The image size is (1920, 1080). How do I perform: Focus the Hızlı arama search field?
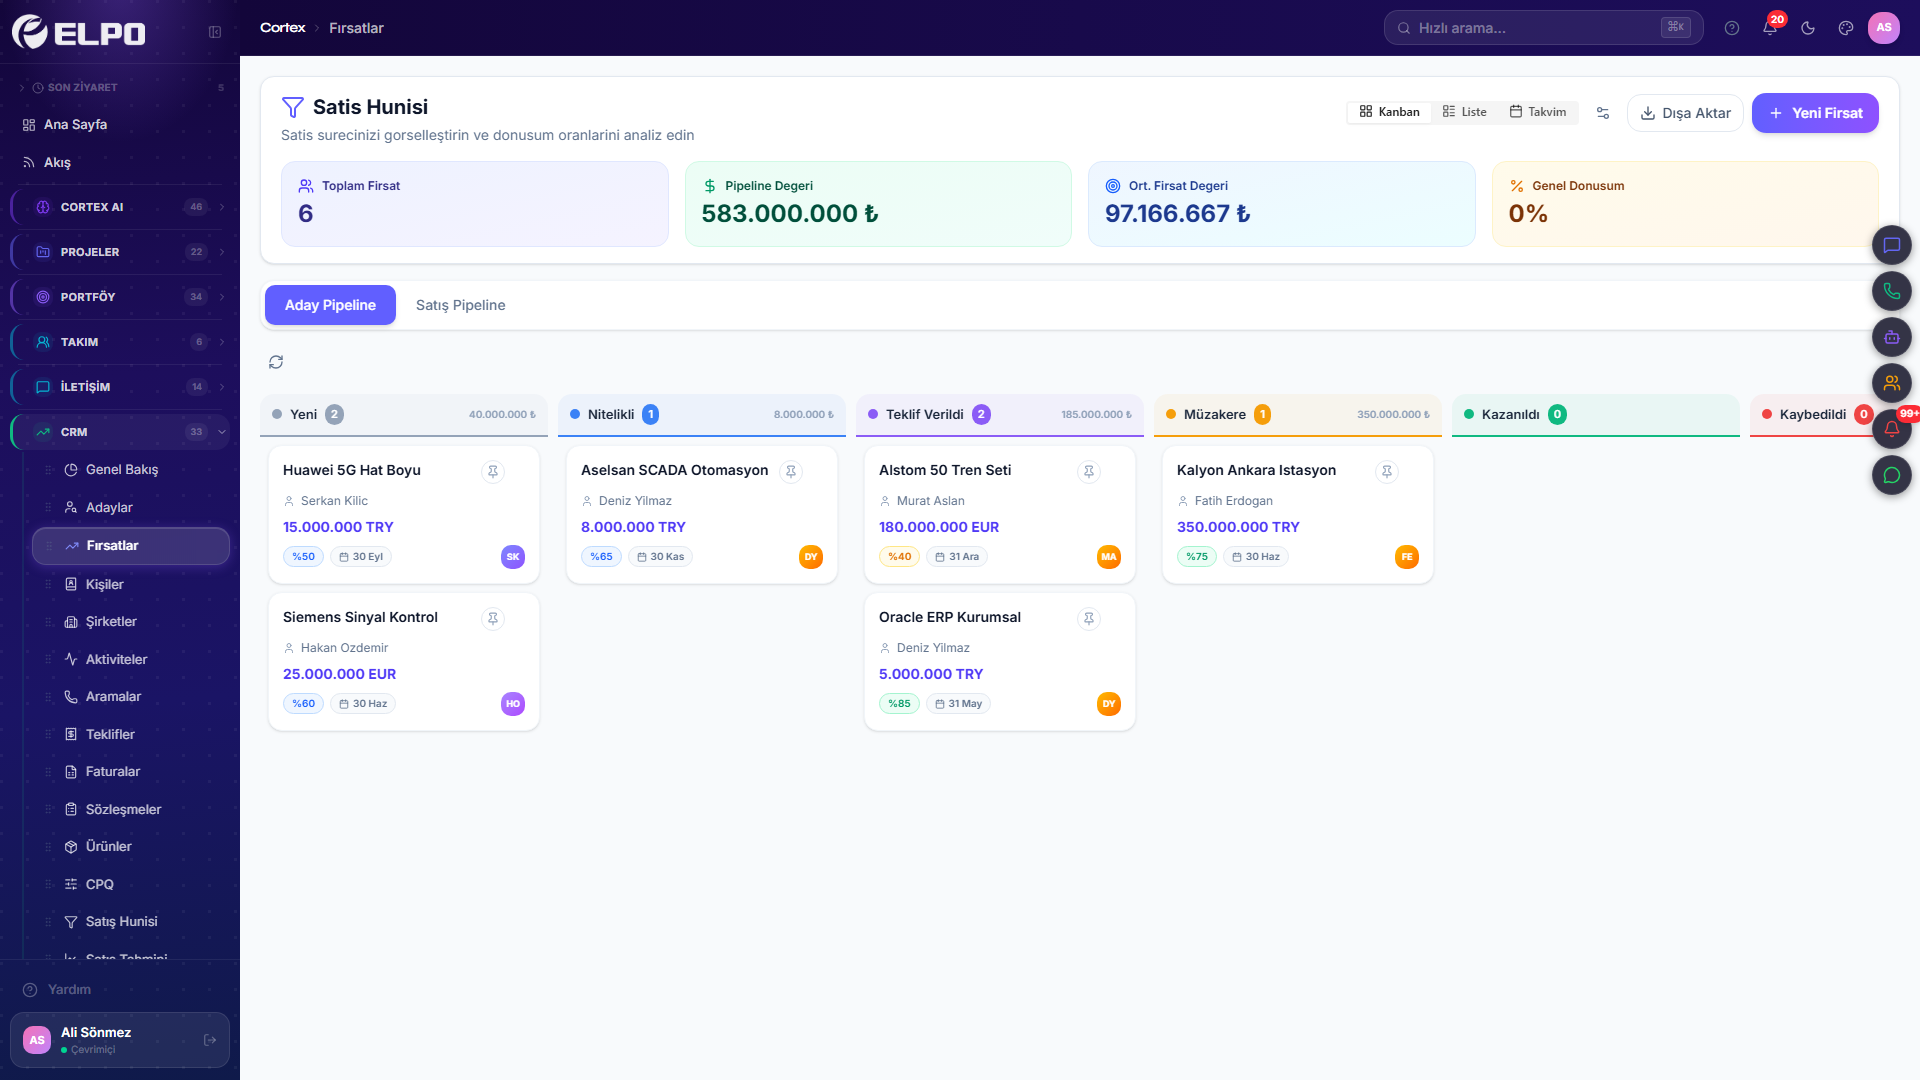point(1543,28)
